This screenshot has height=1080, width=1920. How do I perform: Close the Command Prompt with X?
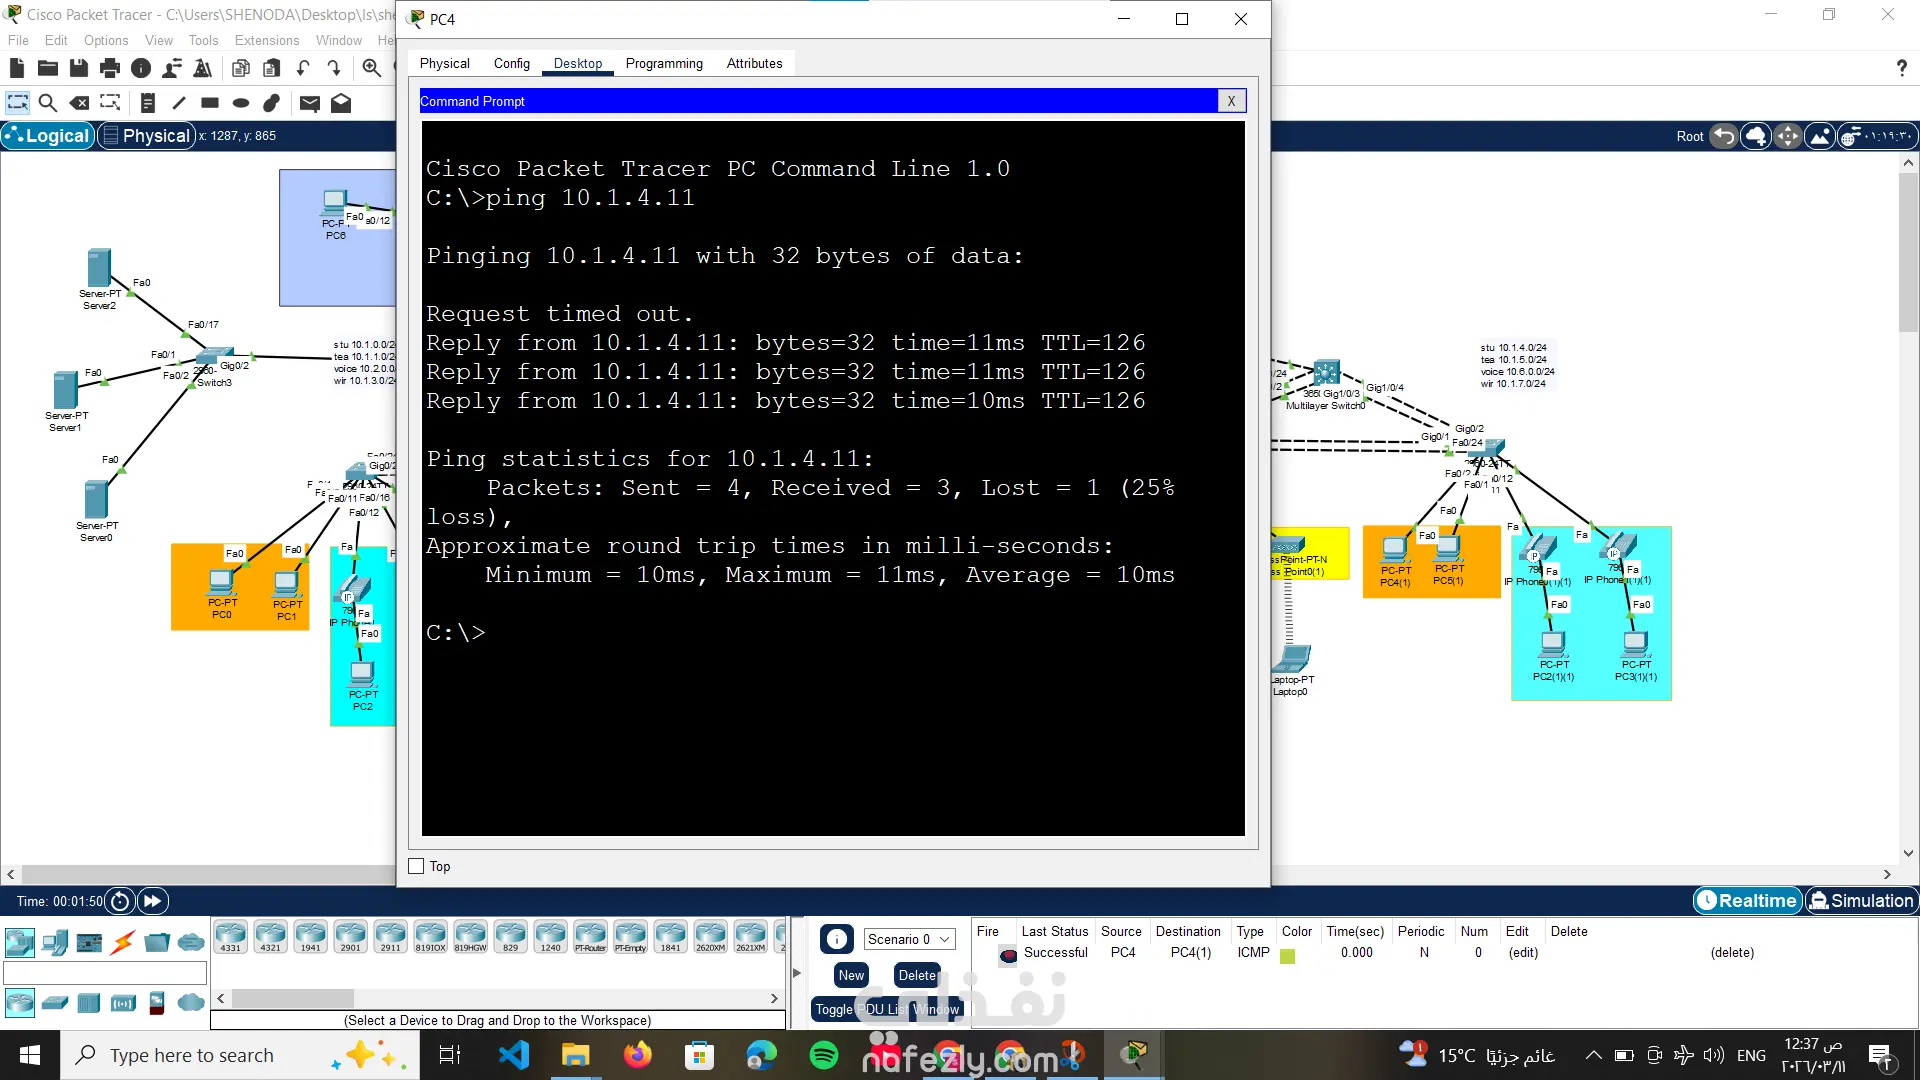(x=1231, y=101)
